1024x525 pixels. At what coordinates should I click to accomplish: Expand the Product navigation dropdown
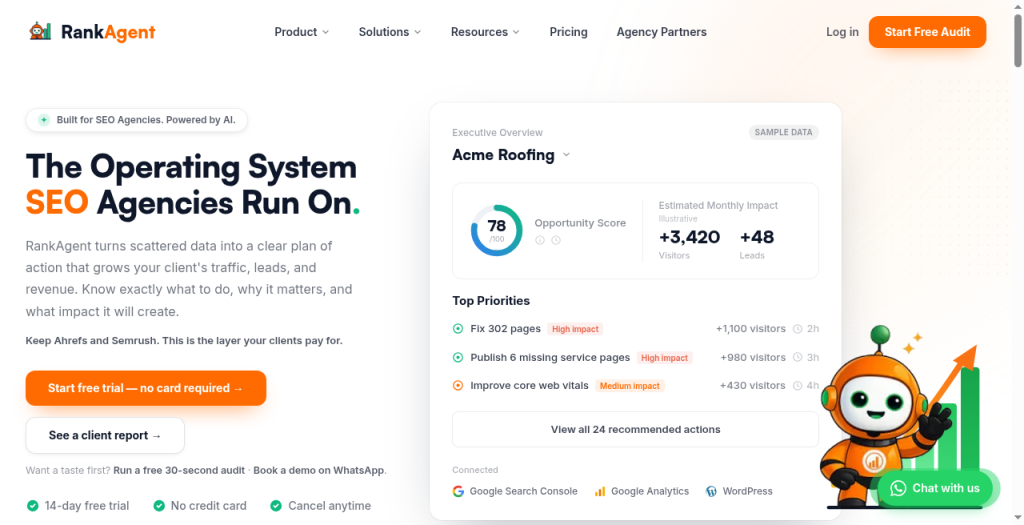(302, 32)
